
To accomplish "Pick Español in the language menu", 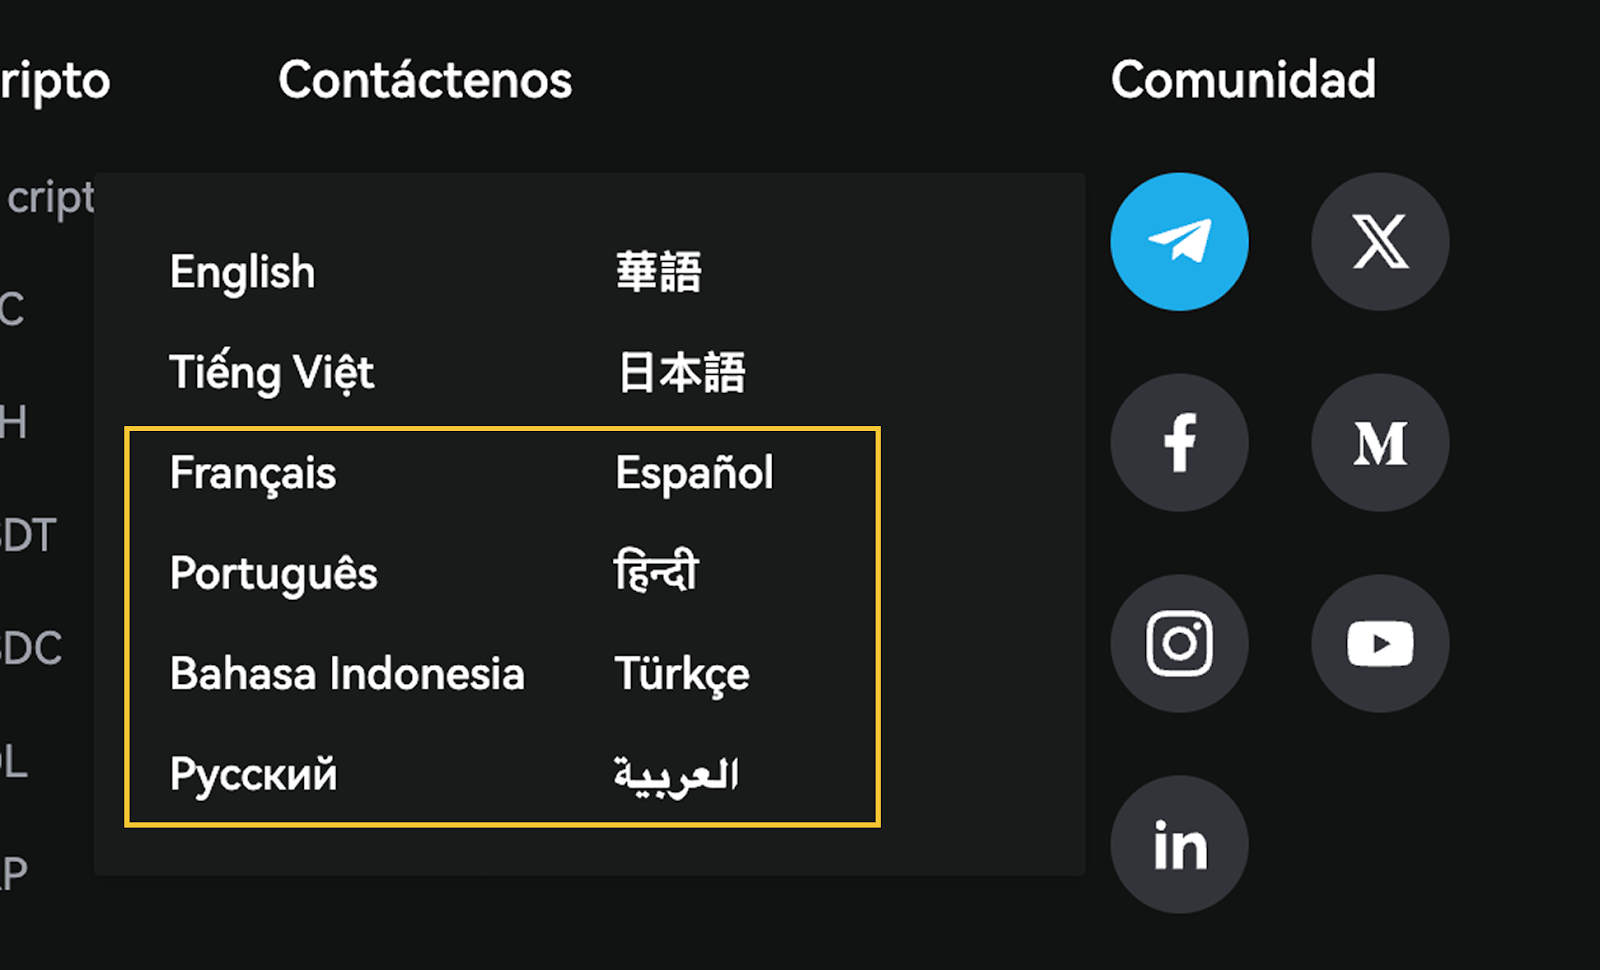I will [694, 473].
